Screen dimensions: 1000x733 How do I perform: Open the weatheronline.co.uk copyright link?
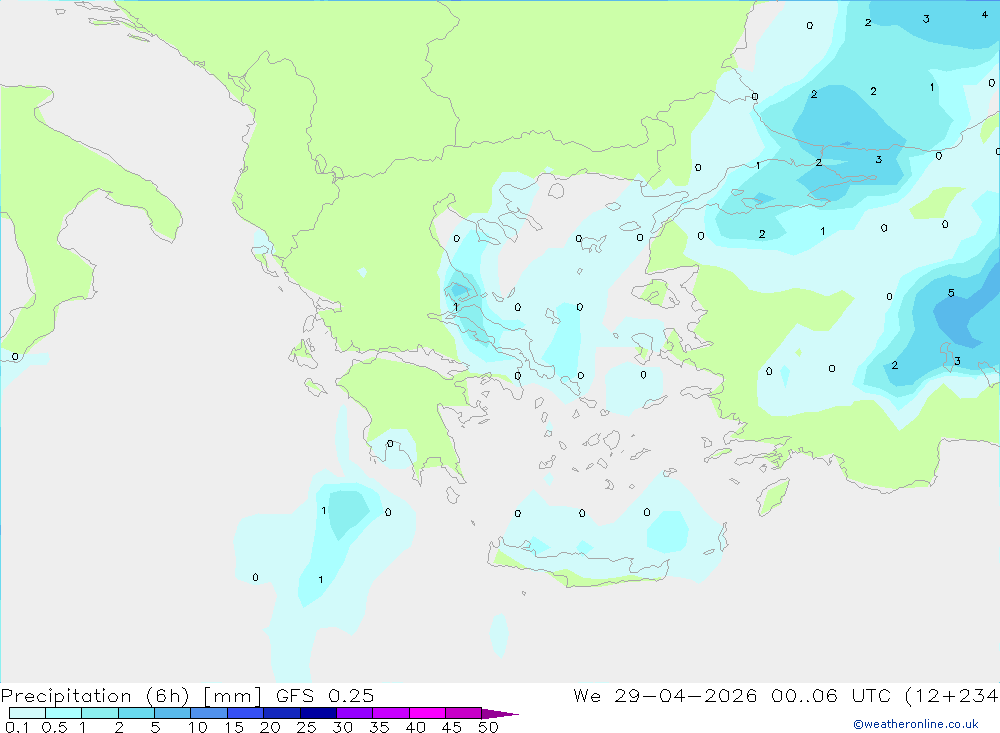[x=916, y=724]
